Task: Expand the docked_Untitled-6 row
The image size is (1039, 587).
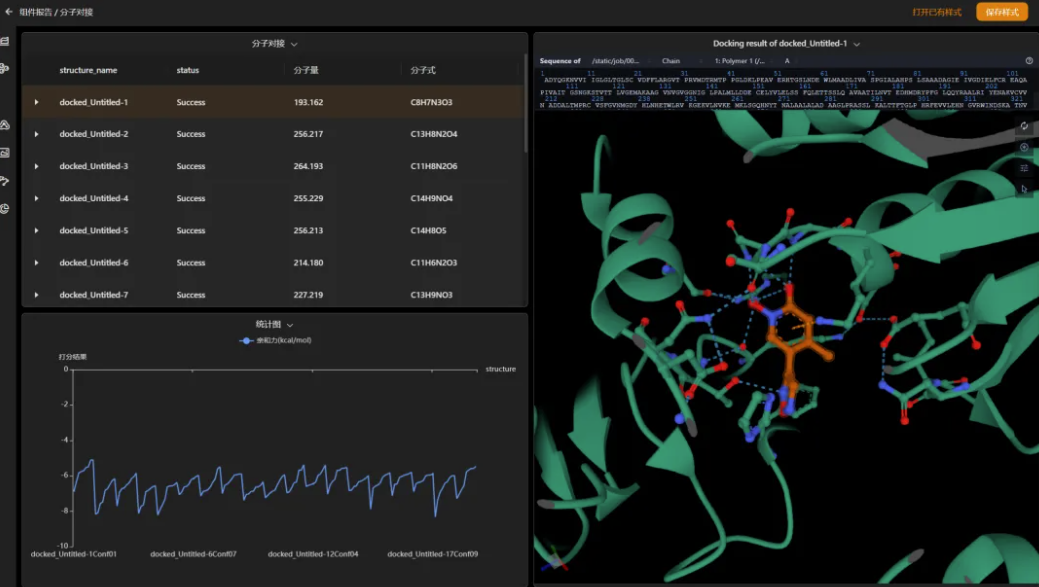Action: point(36,262)
